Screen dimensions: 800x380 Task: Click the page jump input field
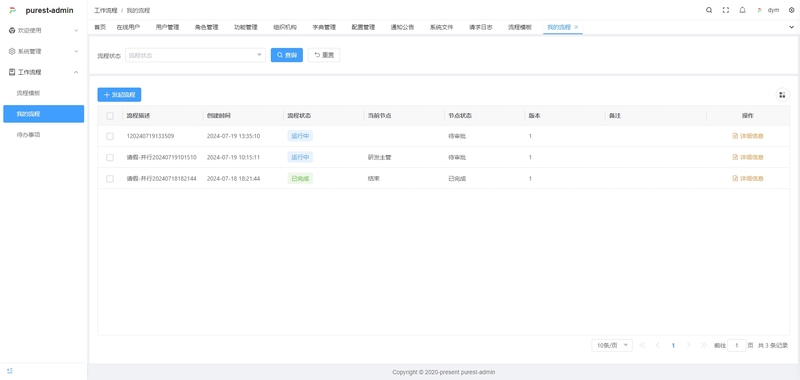pyautogui.click(x=737, y=345)
